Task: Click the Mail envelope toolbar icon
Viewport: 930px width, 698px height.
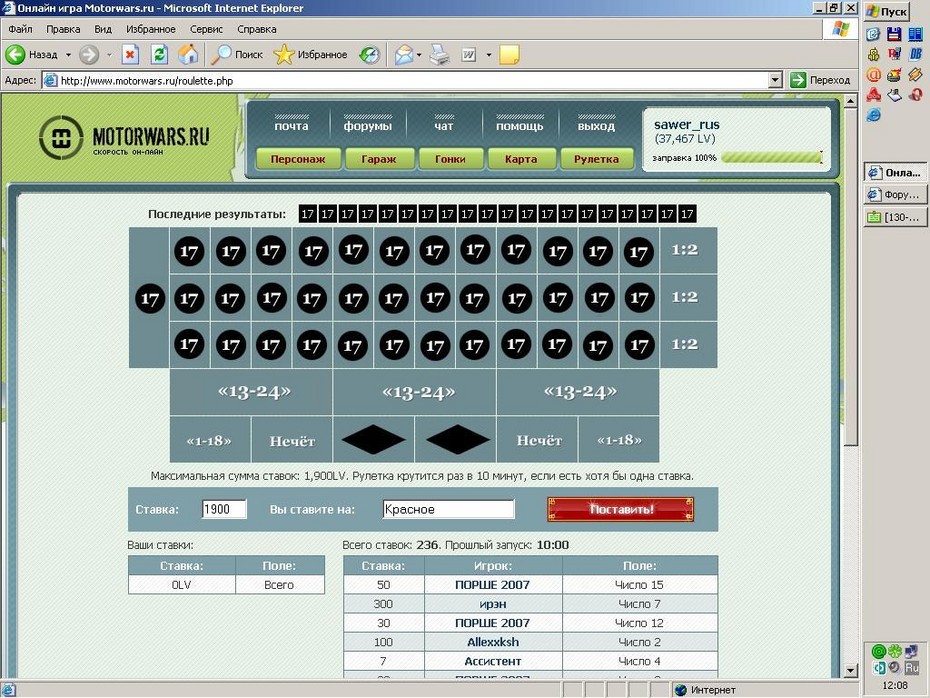Action: tap(404, 55)
